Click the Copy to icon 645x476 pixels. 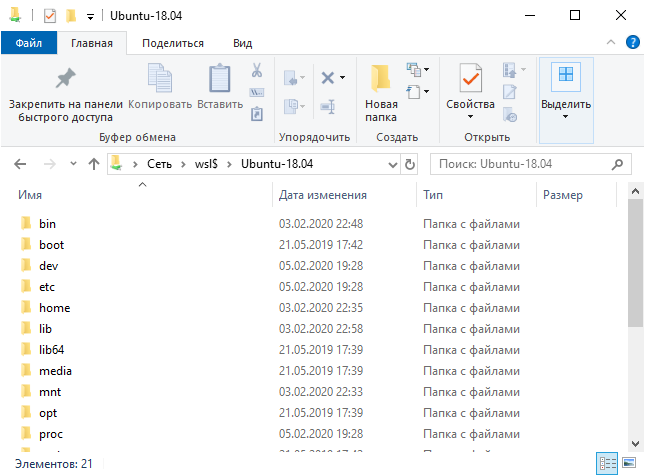[291, 106]
